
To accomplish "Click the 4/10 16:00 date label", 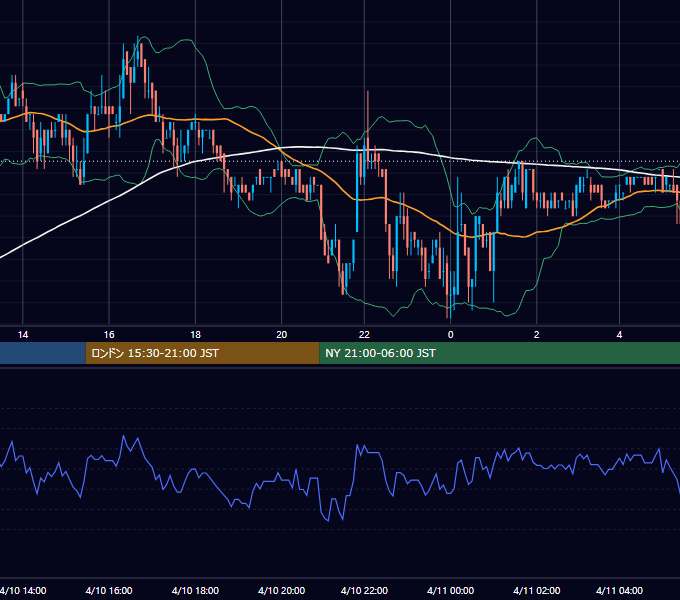I will (x=109, y=591).
